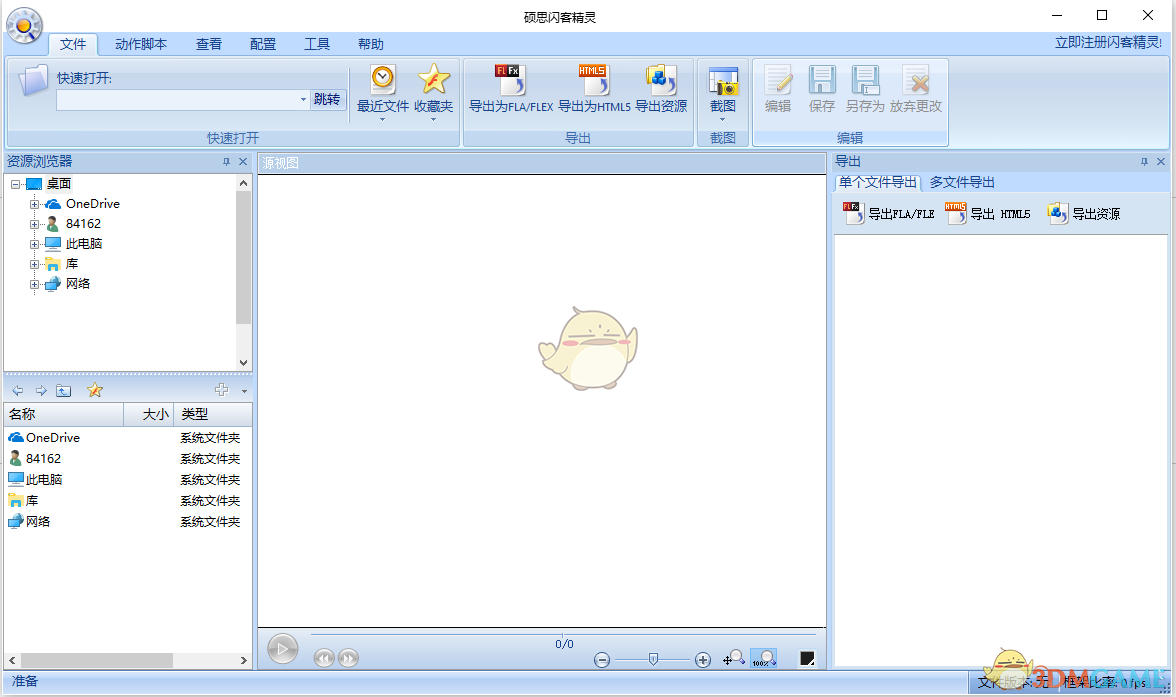
Task: Click the 截图 camera icon
Action: [722, 82]
